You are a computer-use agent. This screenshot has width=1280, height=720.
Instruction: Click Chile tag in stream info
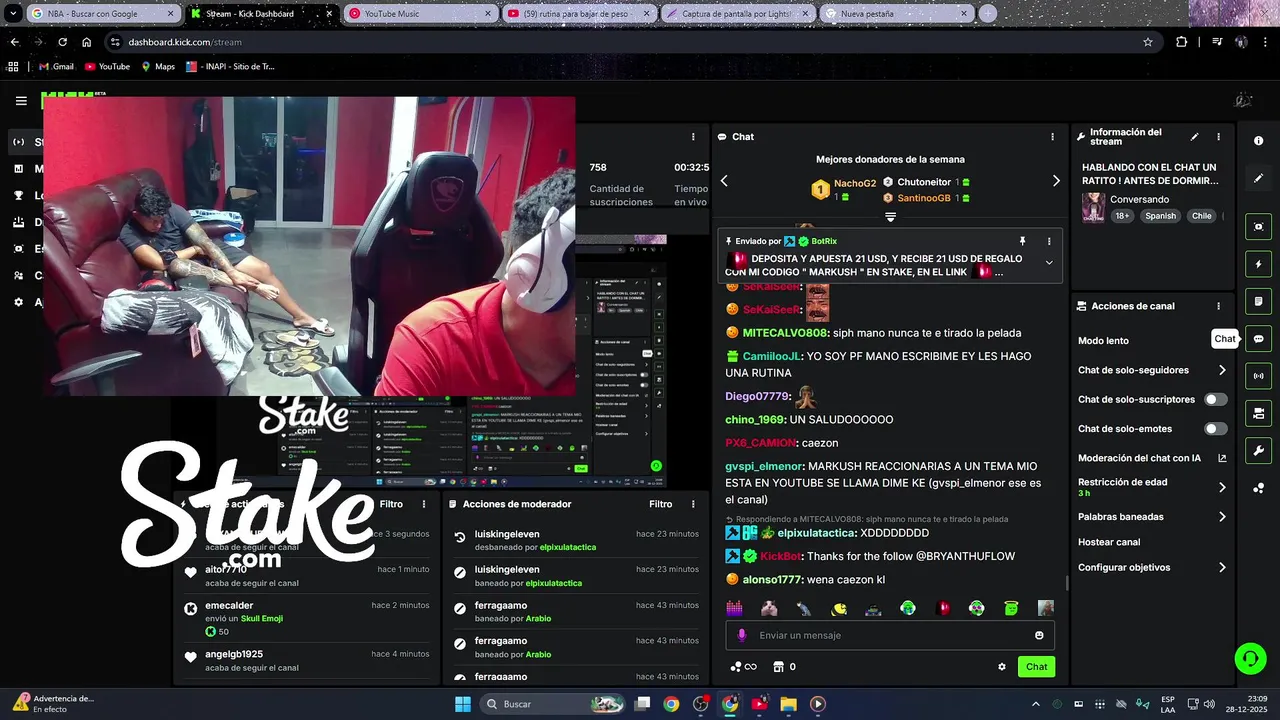1201,216
